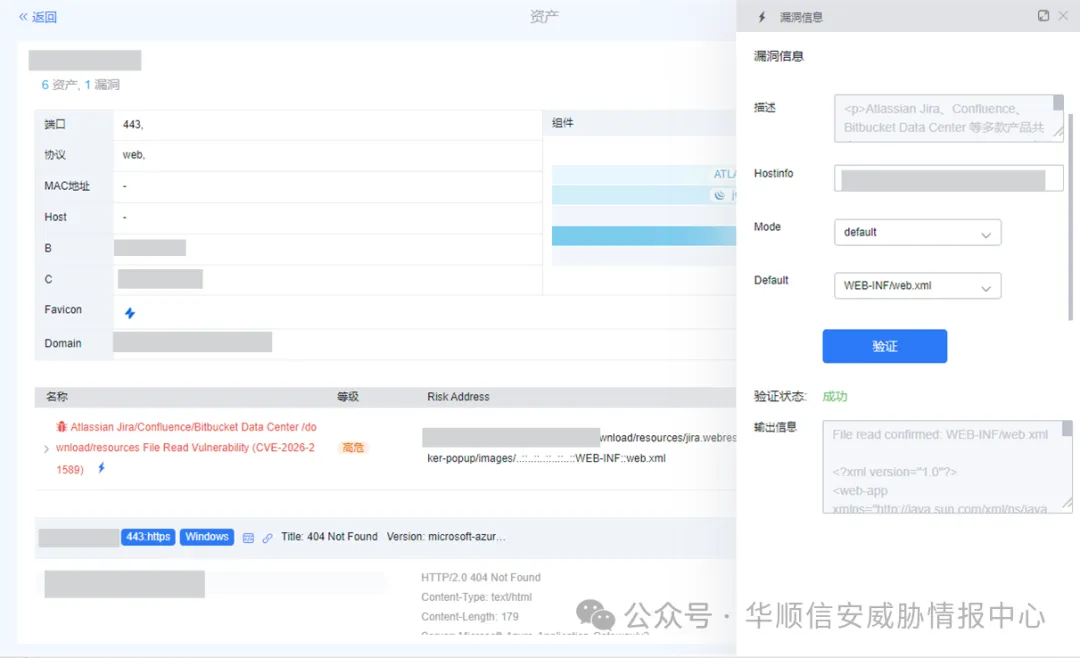
Task: Click the 资产 page title
Action: pyautogui.click(x=544, y=17)
